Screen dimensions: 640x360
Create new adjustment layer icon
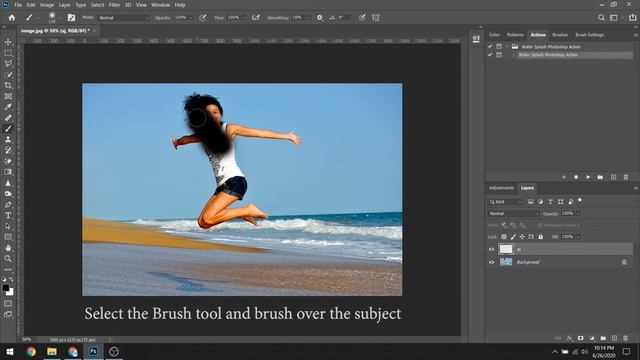(x=592, y=338)
